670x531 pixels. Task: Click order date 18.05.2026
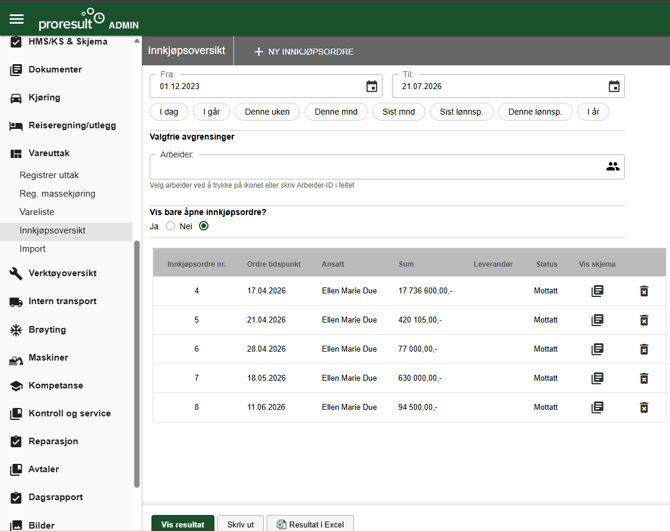[x=266, y=378]
